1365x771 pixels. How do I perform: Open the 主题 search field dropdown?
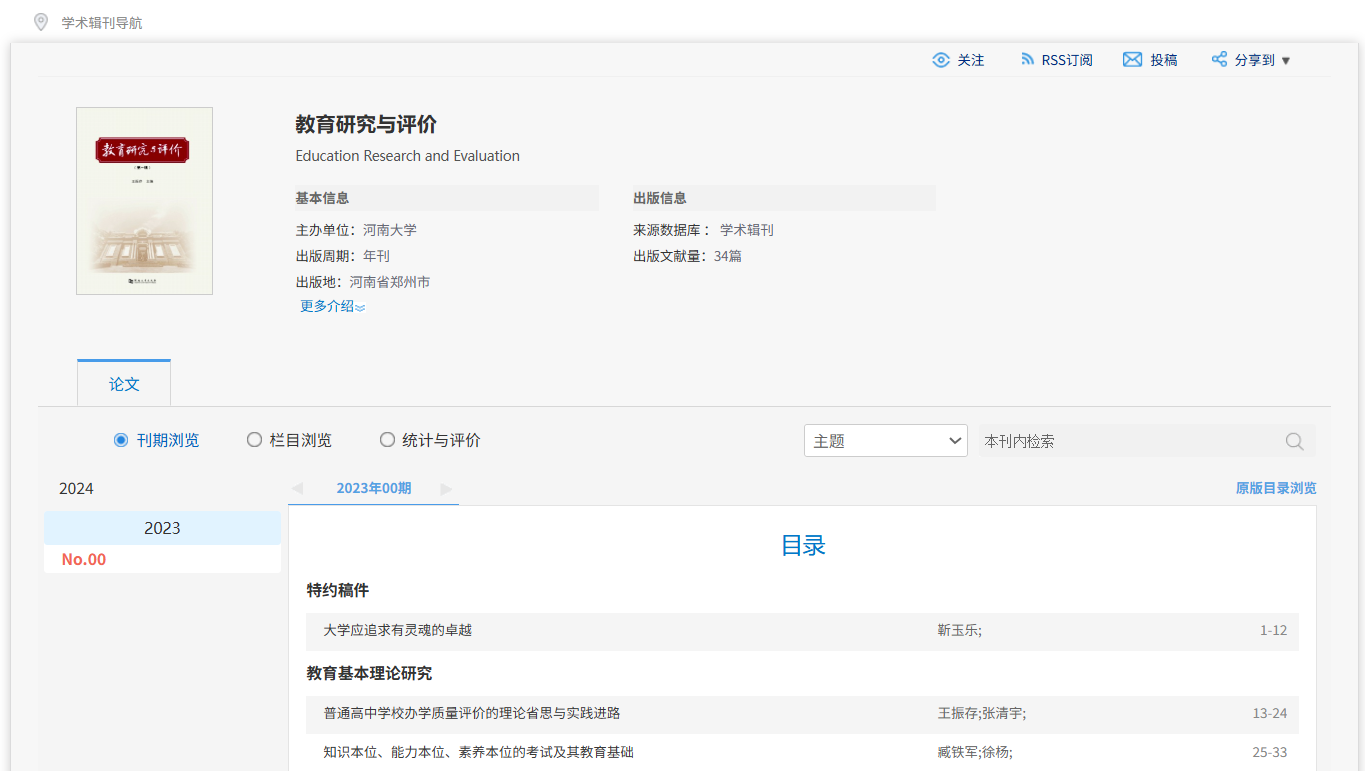pos(885,441)
